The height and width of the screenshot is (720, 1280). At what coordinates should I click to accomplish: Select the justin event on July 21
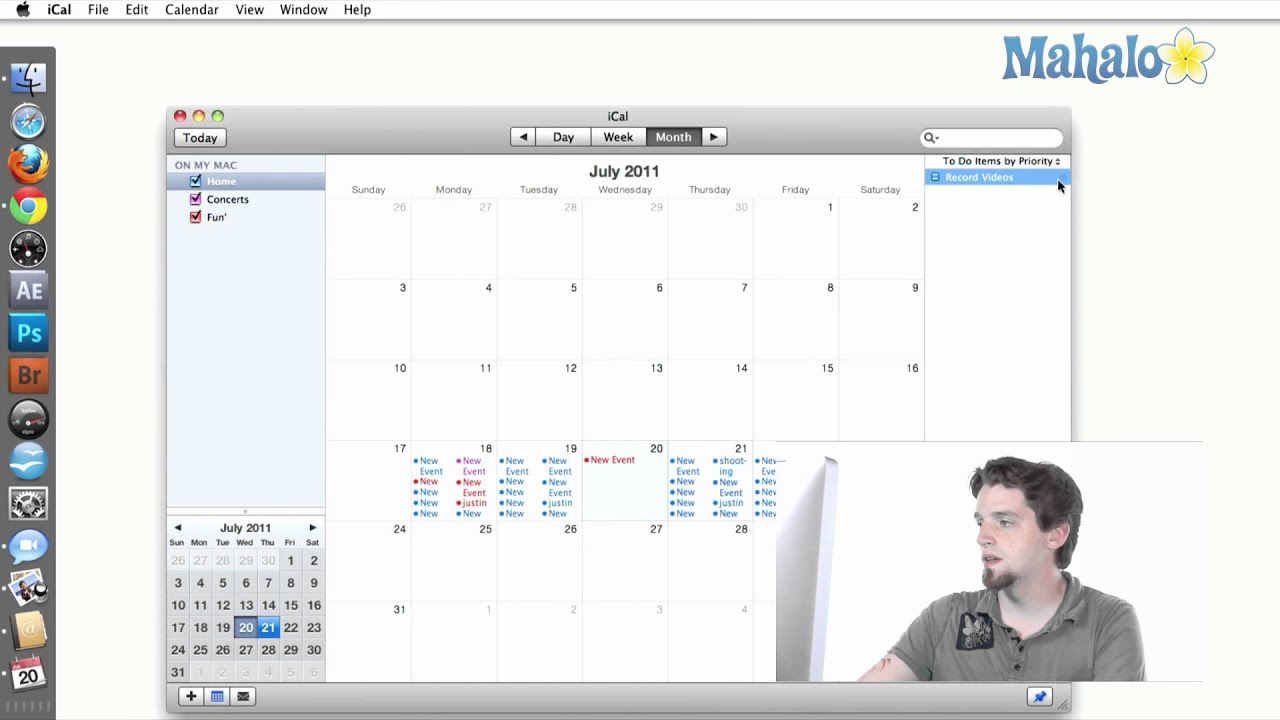coord(729,503)
